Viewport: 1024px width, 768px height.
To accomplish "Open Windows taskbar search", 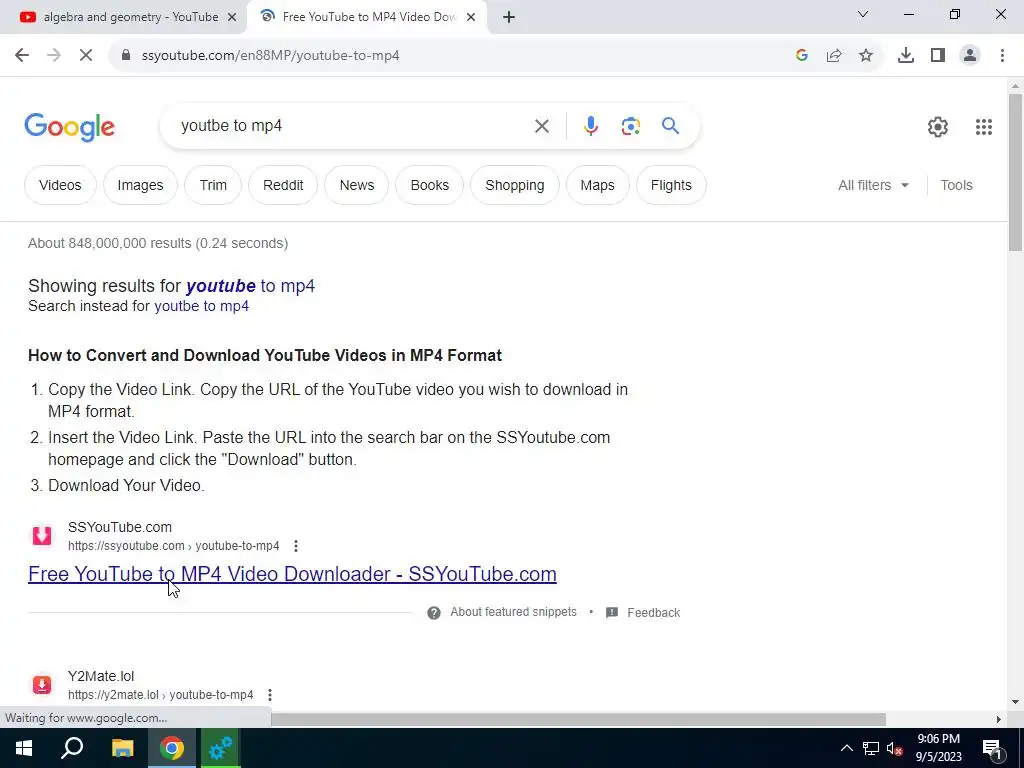I will (x=72, y=748).
